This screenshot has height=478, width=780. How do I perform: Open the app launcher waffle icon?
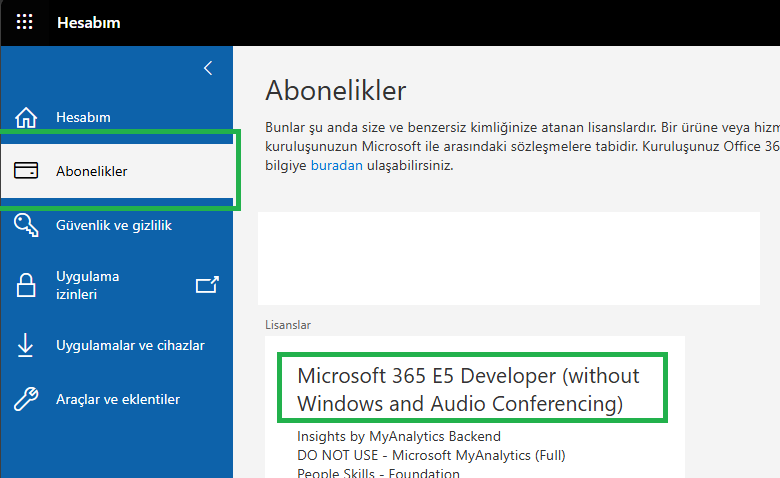tap(24, 22)
